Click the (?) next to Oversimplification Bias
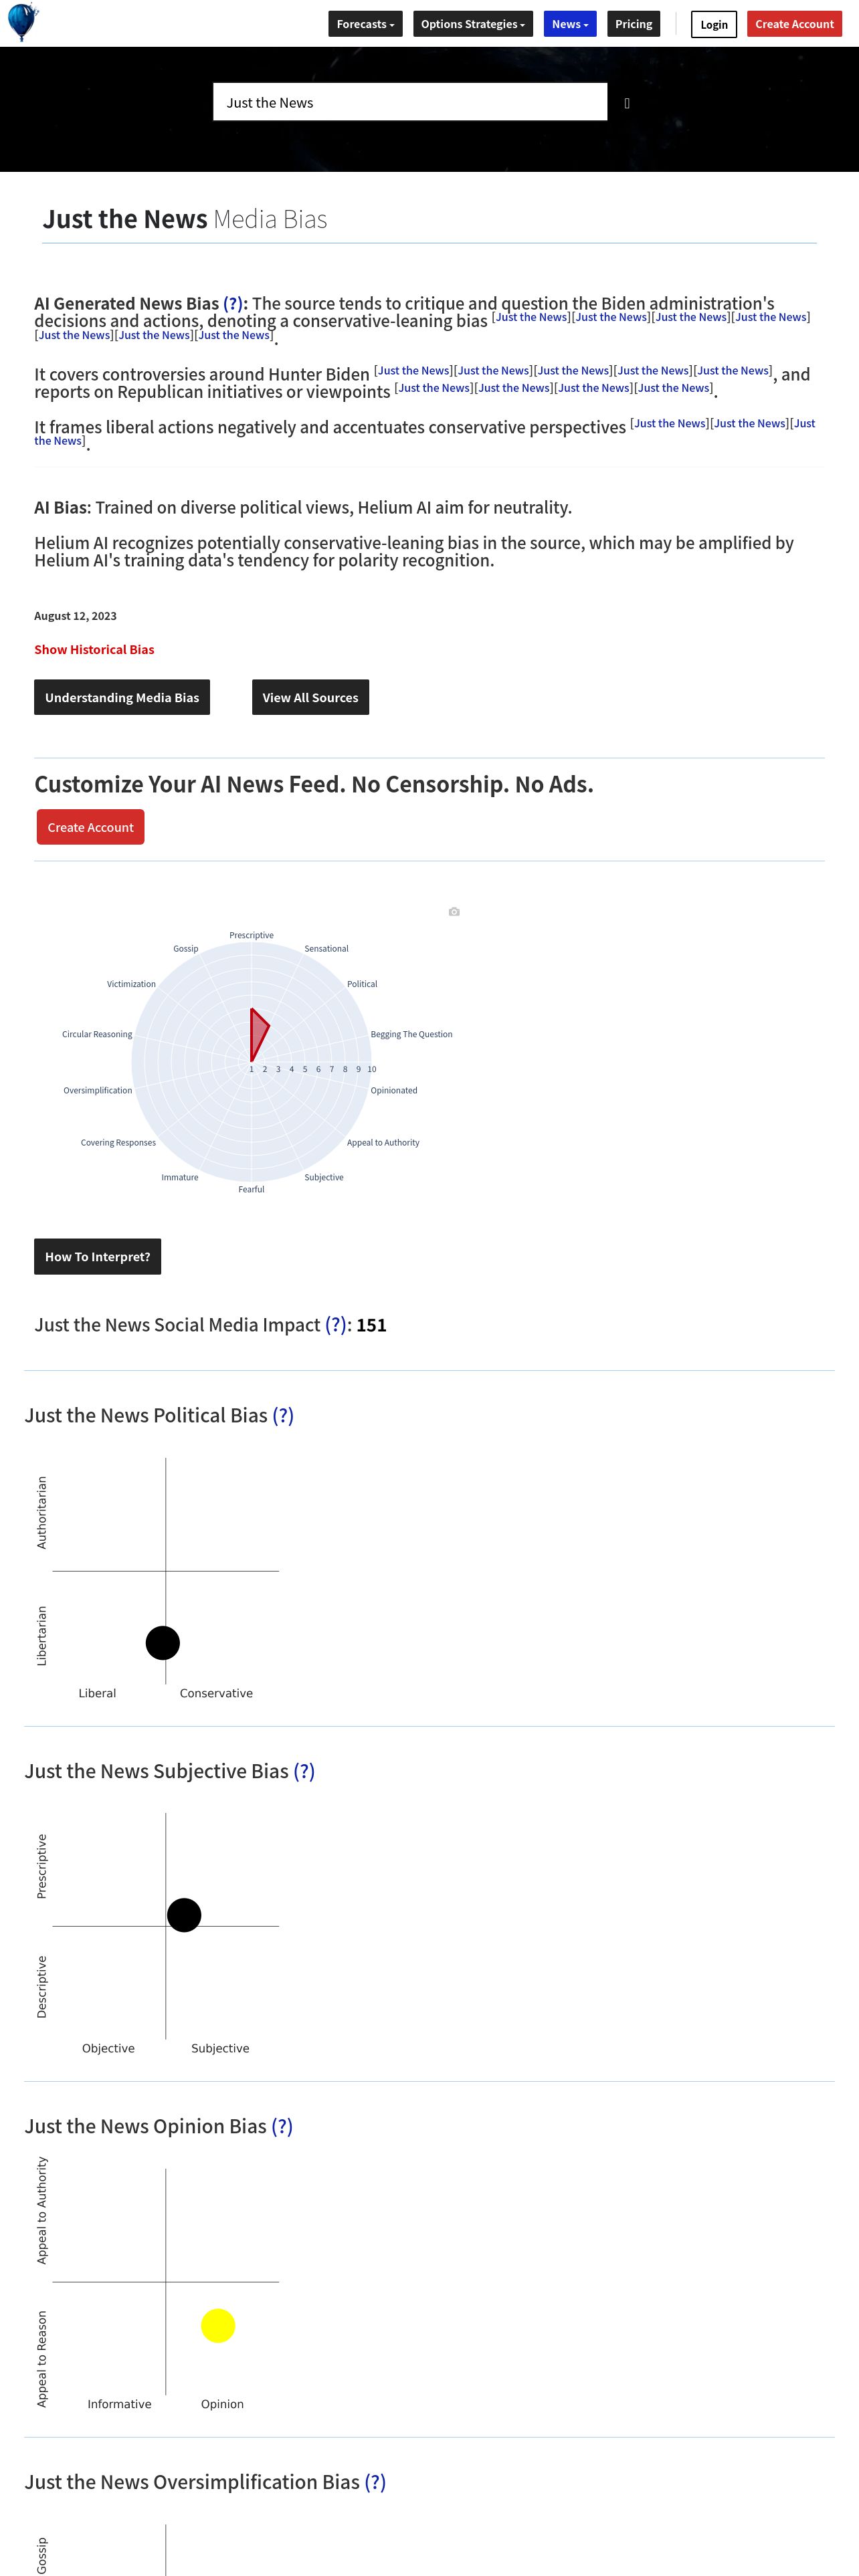The width and height of the screenshot is (859, 2576). 375,2482
